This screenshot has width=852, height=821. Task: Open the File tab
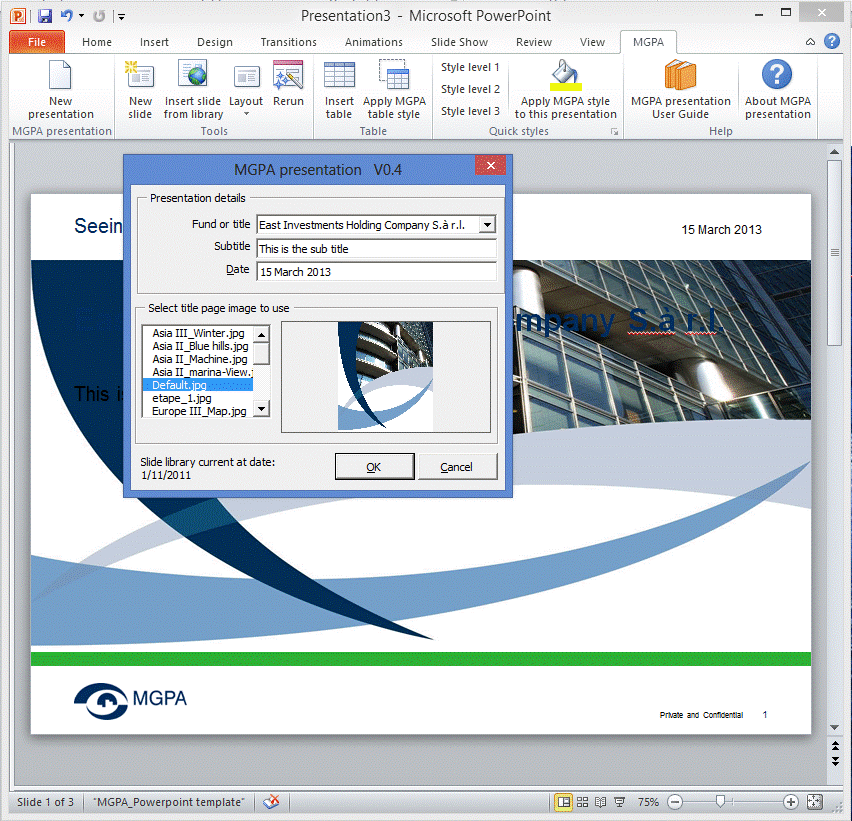click(37, 42)
